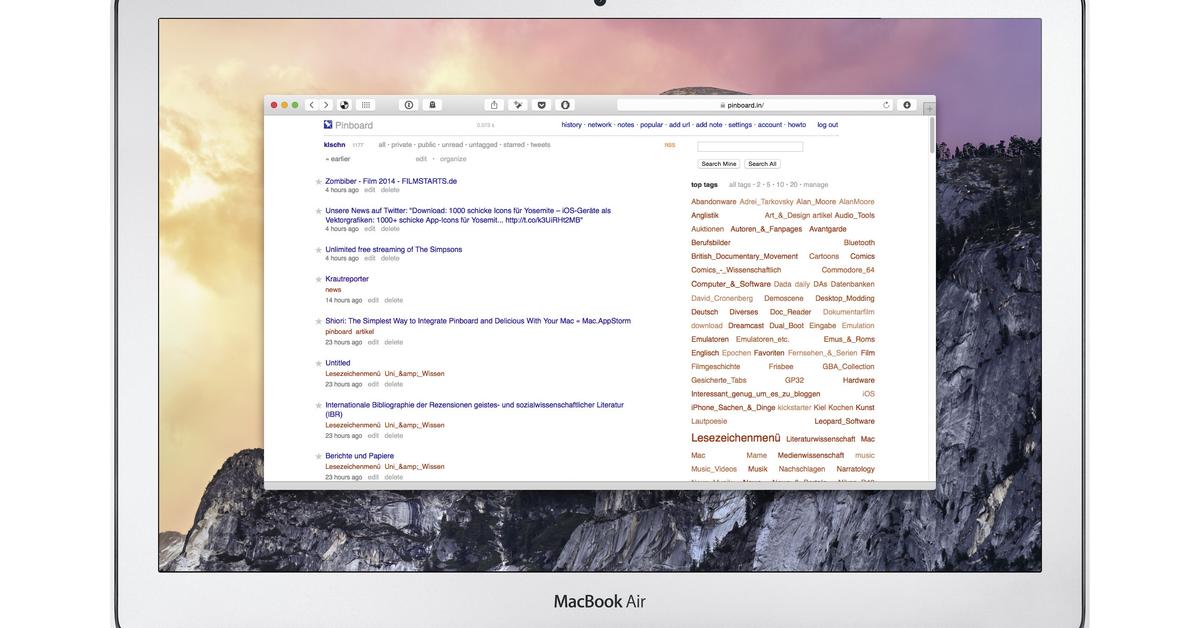Click add url in top menu
Viewport: 1200px width, 628px height.
(680, 125)
